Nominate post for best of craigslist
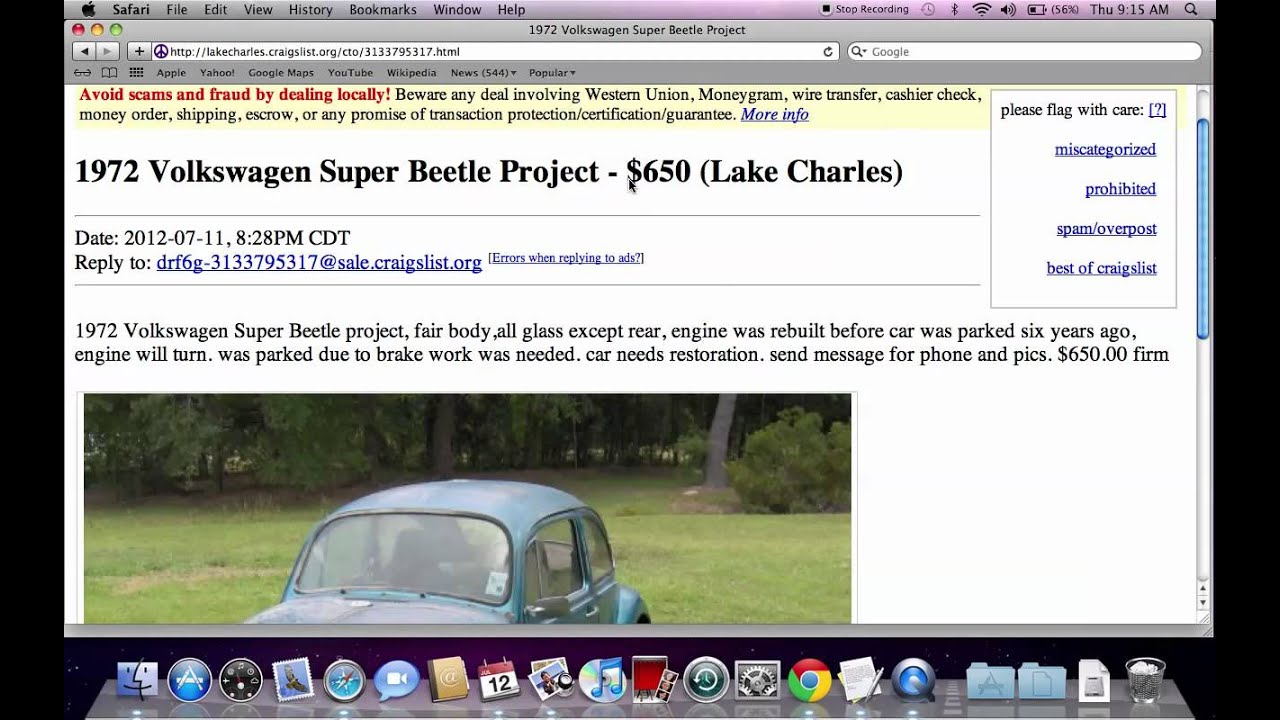Viewport: 1280px width, 720px height. click(1101, 268)
